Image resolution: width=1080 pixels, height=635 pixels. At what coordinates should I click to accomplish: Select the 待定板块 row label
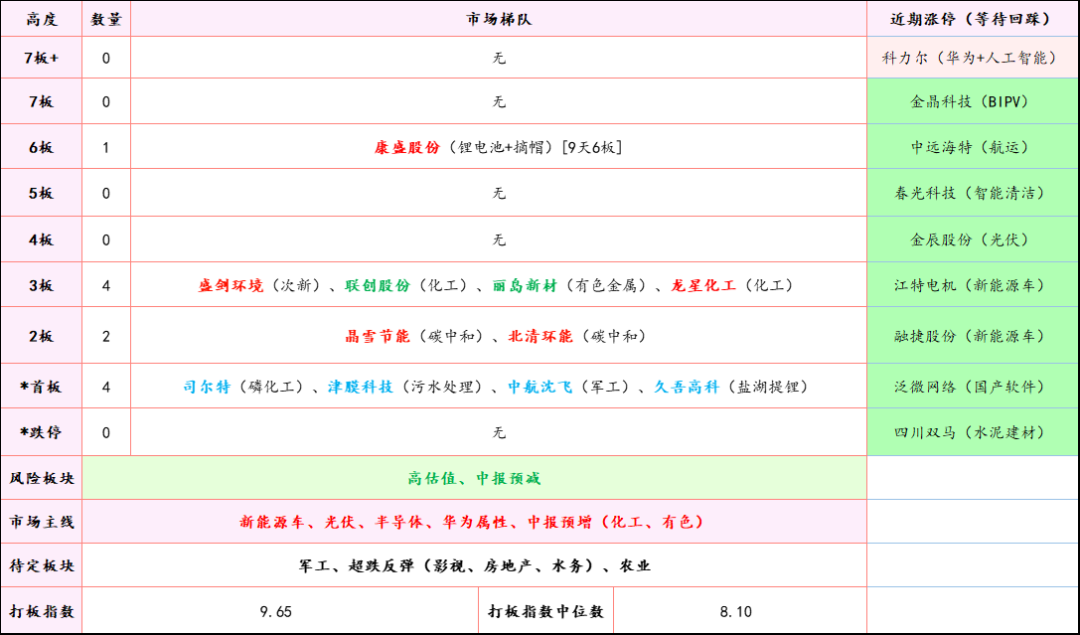click(41, 566)
